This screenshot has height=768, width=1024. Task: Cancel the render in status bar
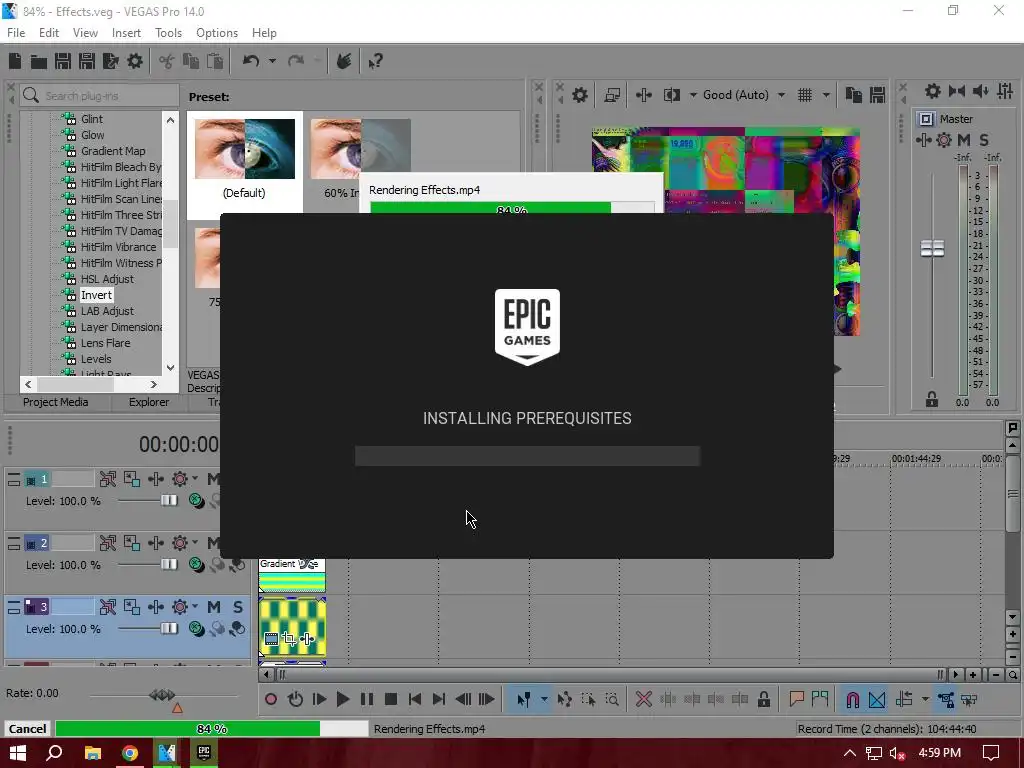27,729
